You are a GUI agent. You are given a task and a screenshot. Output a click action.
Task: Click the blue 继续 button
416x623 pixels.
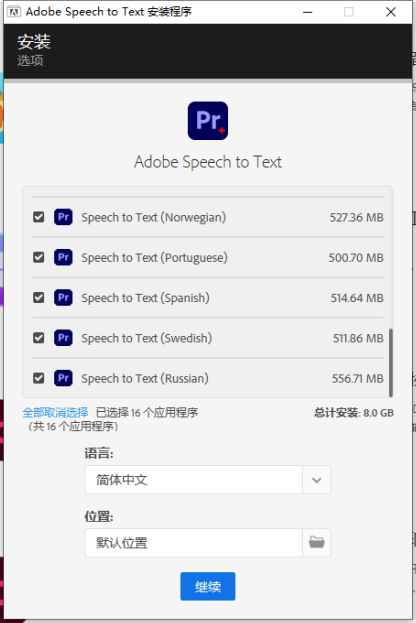pos(208,586)
